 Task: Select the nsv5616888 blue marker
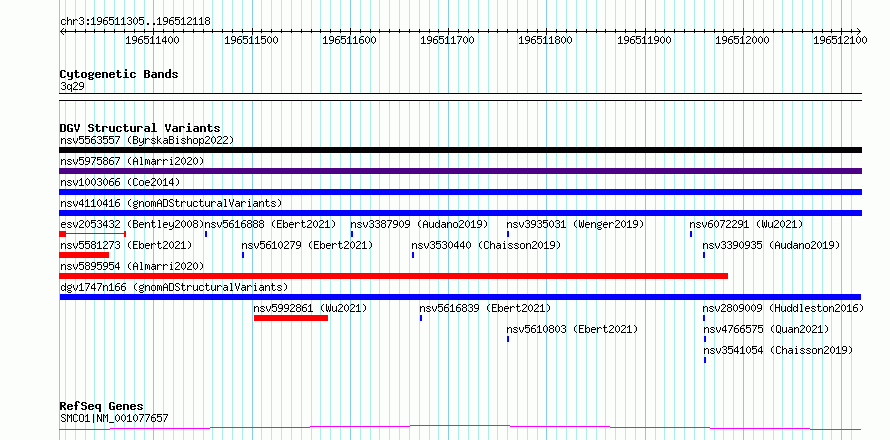point(206,234)
